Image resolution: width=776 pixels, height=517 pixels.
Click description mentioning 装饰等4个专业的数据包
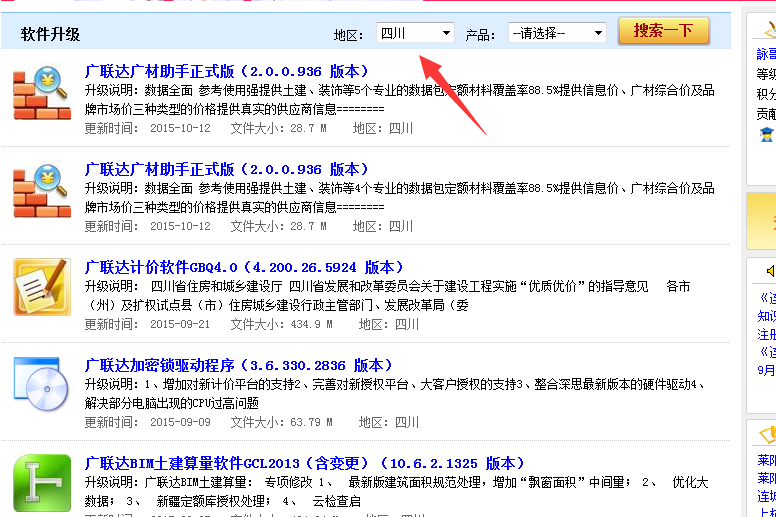point(399,197)
